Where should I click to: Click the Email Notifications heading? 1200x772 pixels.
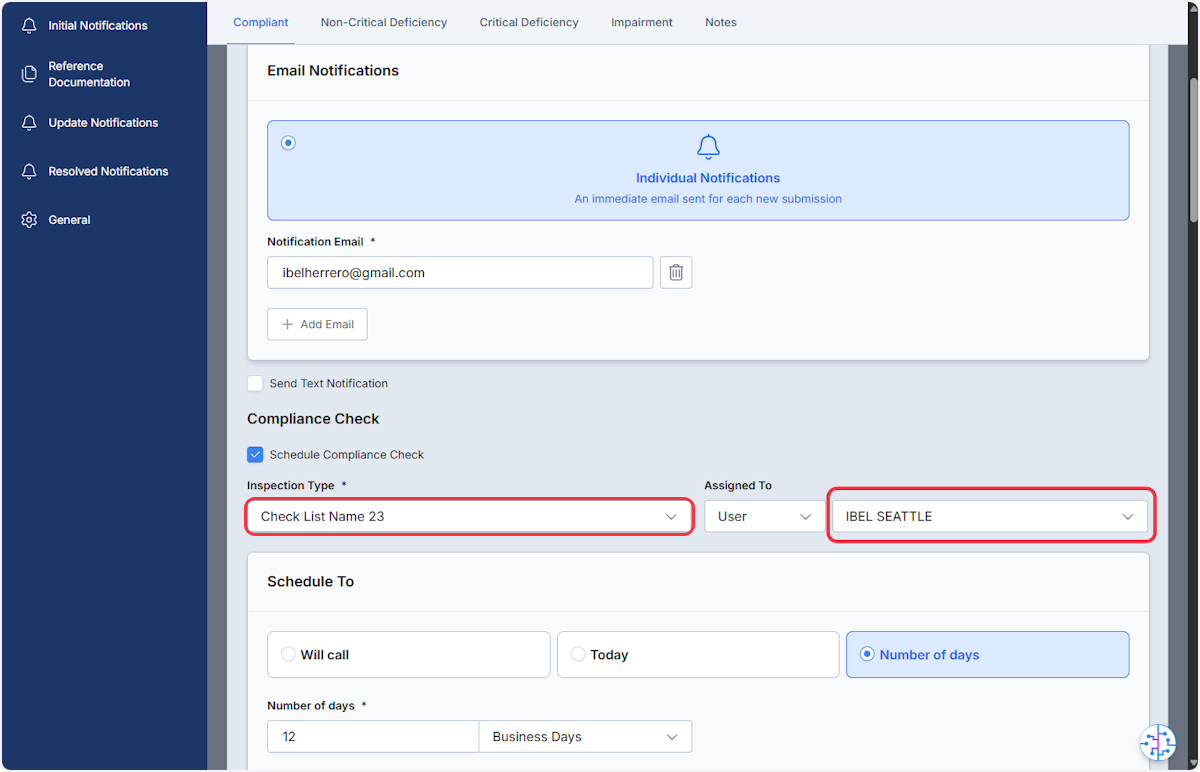tap(333, 71)
